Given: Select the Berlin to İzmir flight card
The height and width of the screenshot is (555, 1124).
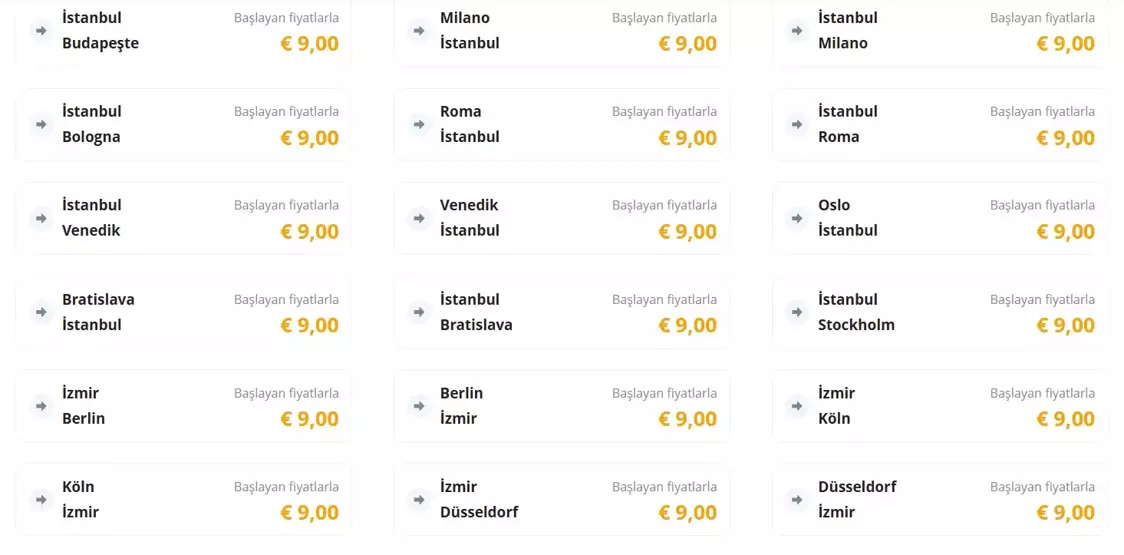Looking at the screenshot, I should pos(561,406).
